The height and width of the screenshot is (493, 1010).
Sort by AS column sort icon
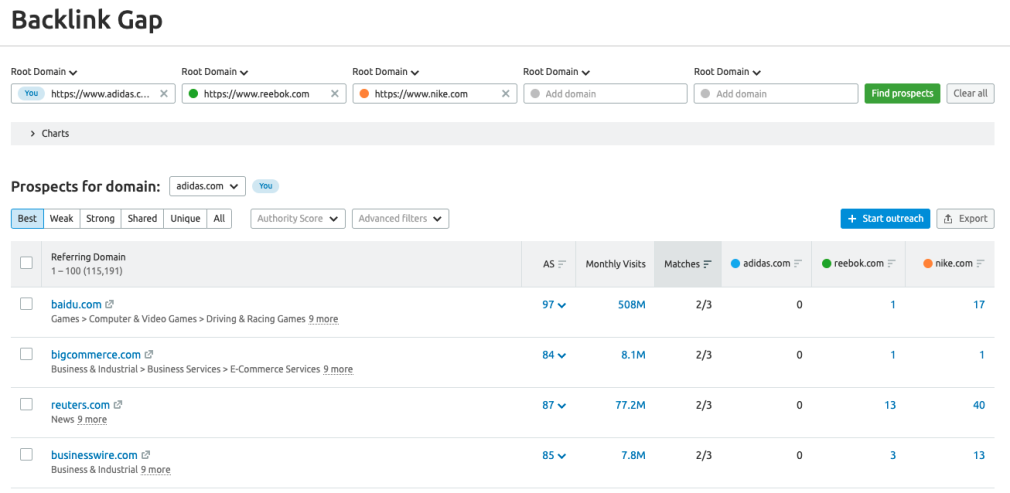pos(562,264)
